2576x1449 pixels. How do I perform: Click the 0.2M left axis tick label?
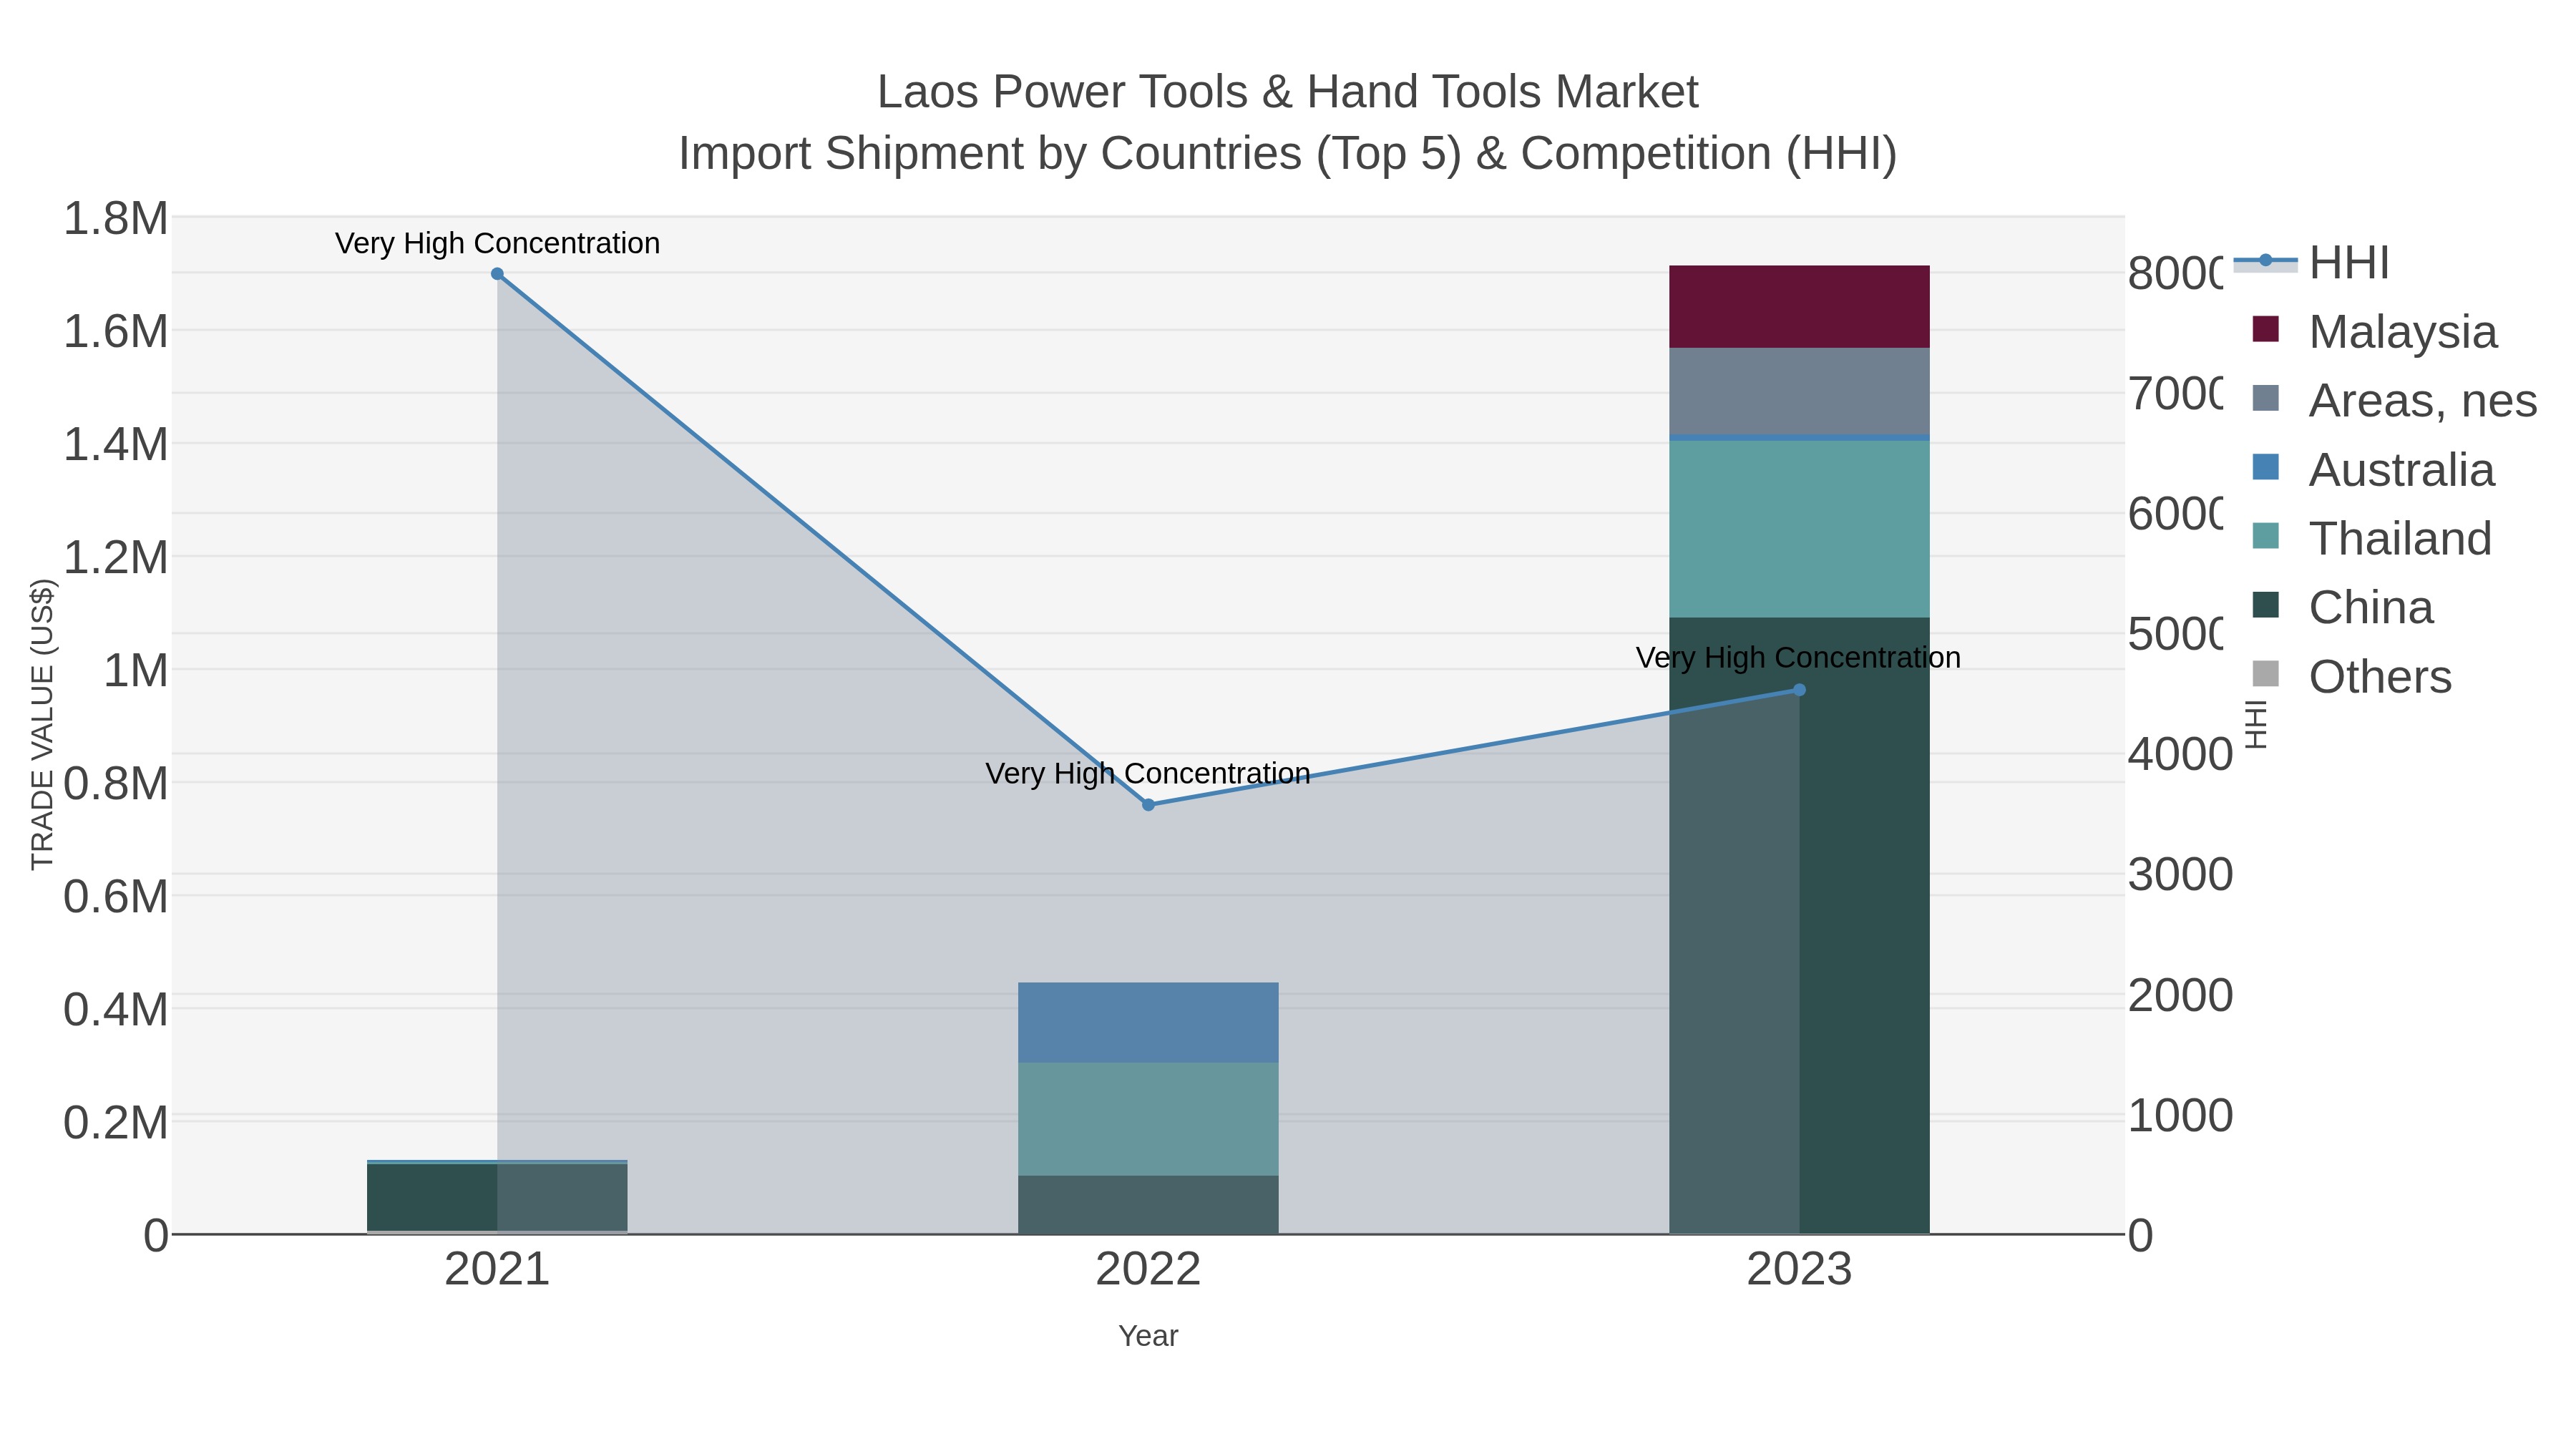(x=116, y=1123)
